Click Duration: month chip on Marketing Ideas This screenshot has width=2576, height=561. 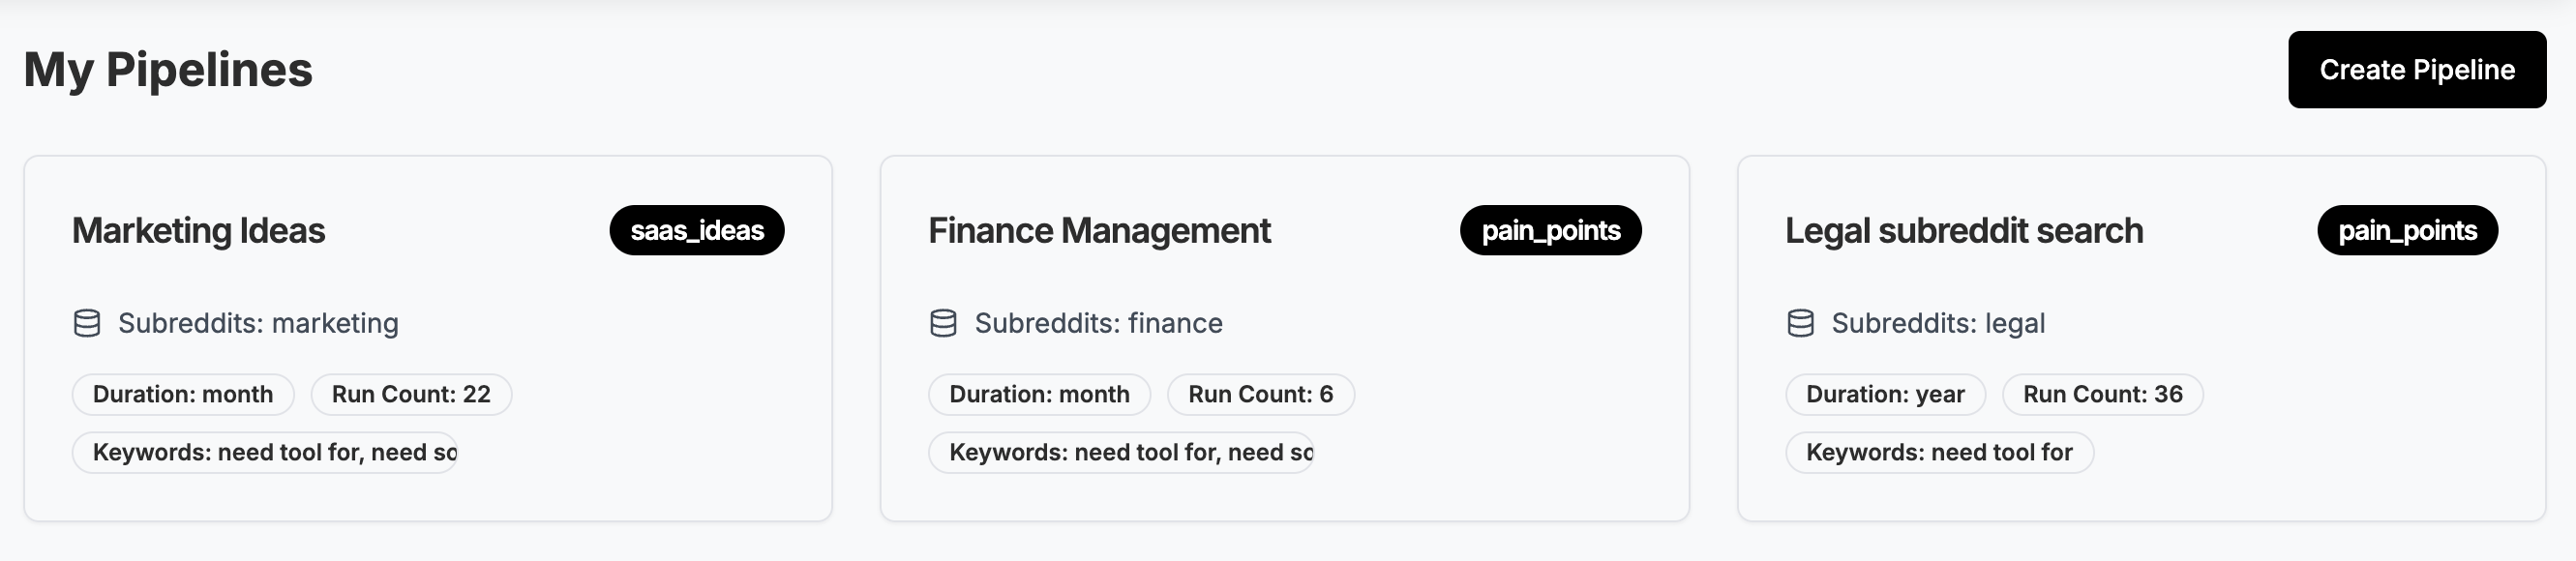point(183,394)
